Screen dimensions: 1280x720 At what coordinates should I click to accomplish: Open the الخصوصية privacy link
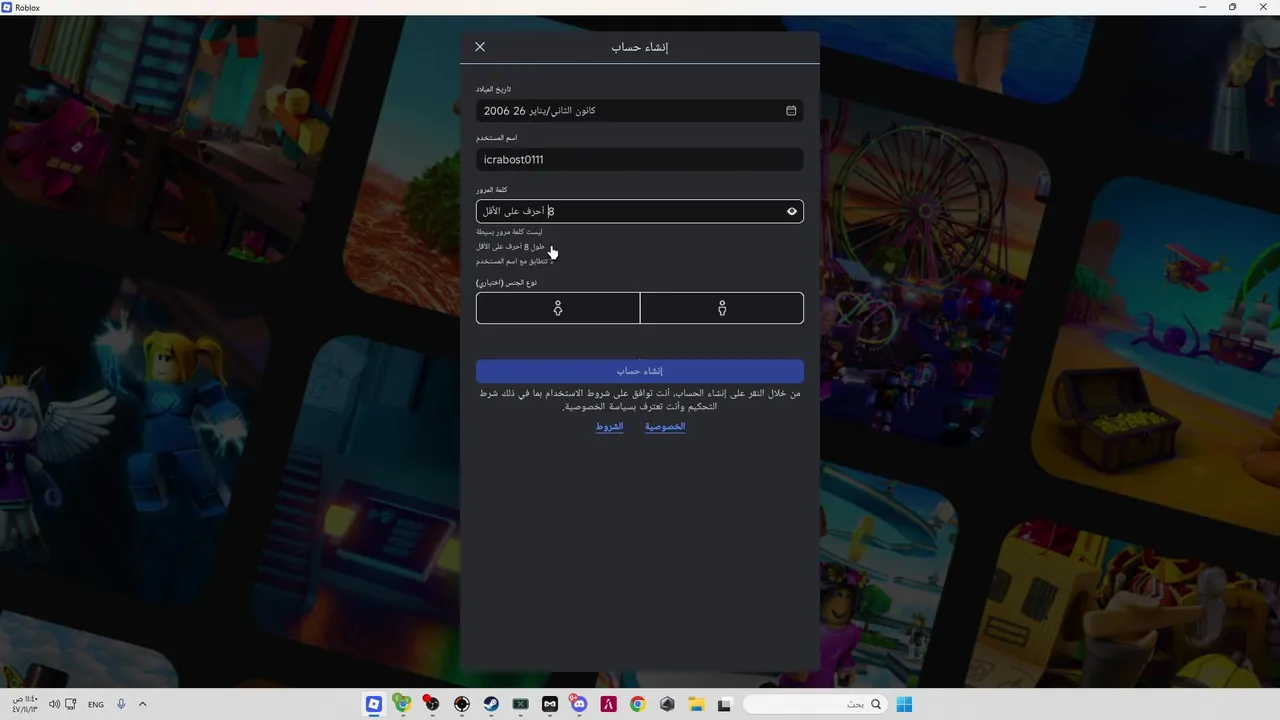(x=665, y=427)
